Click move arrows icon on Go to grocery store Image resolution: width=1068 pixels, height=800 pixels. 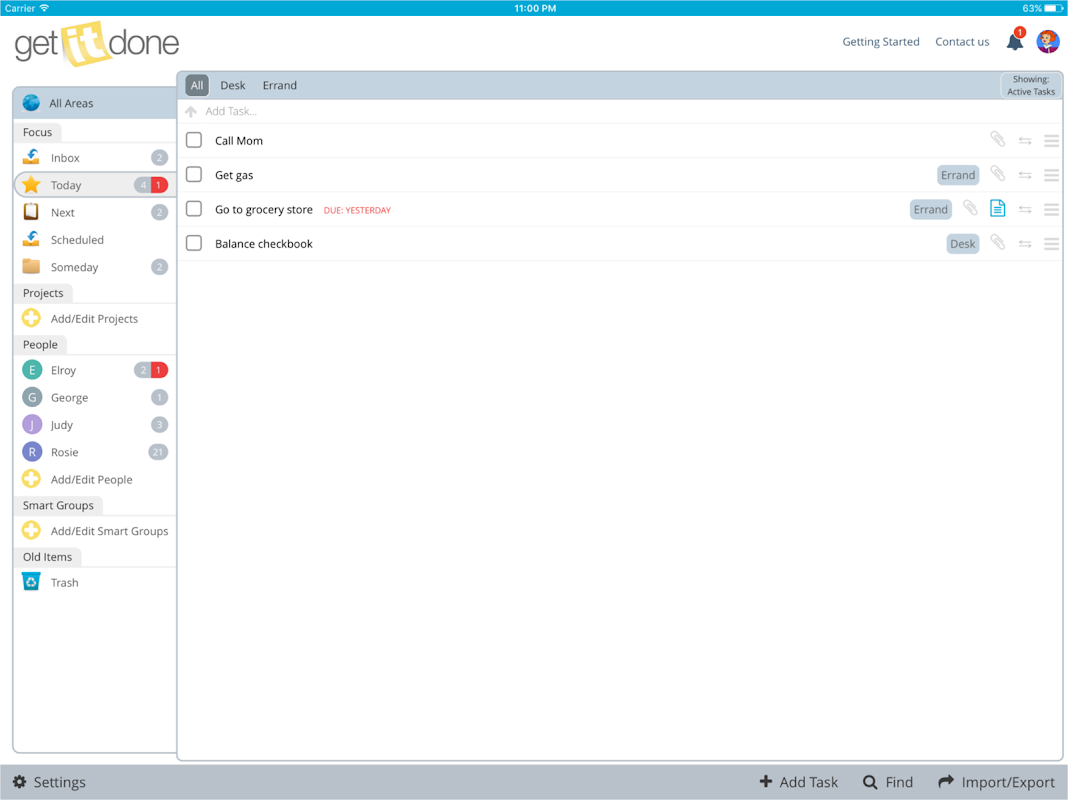pyautogui.click(x=1025, y=210)
